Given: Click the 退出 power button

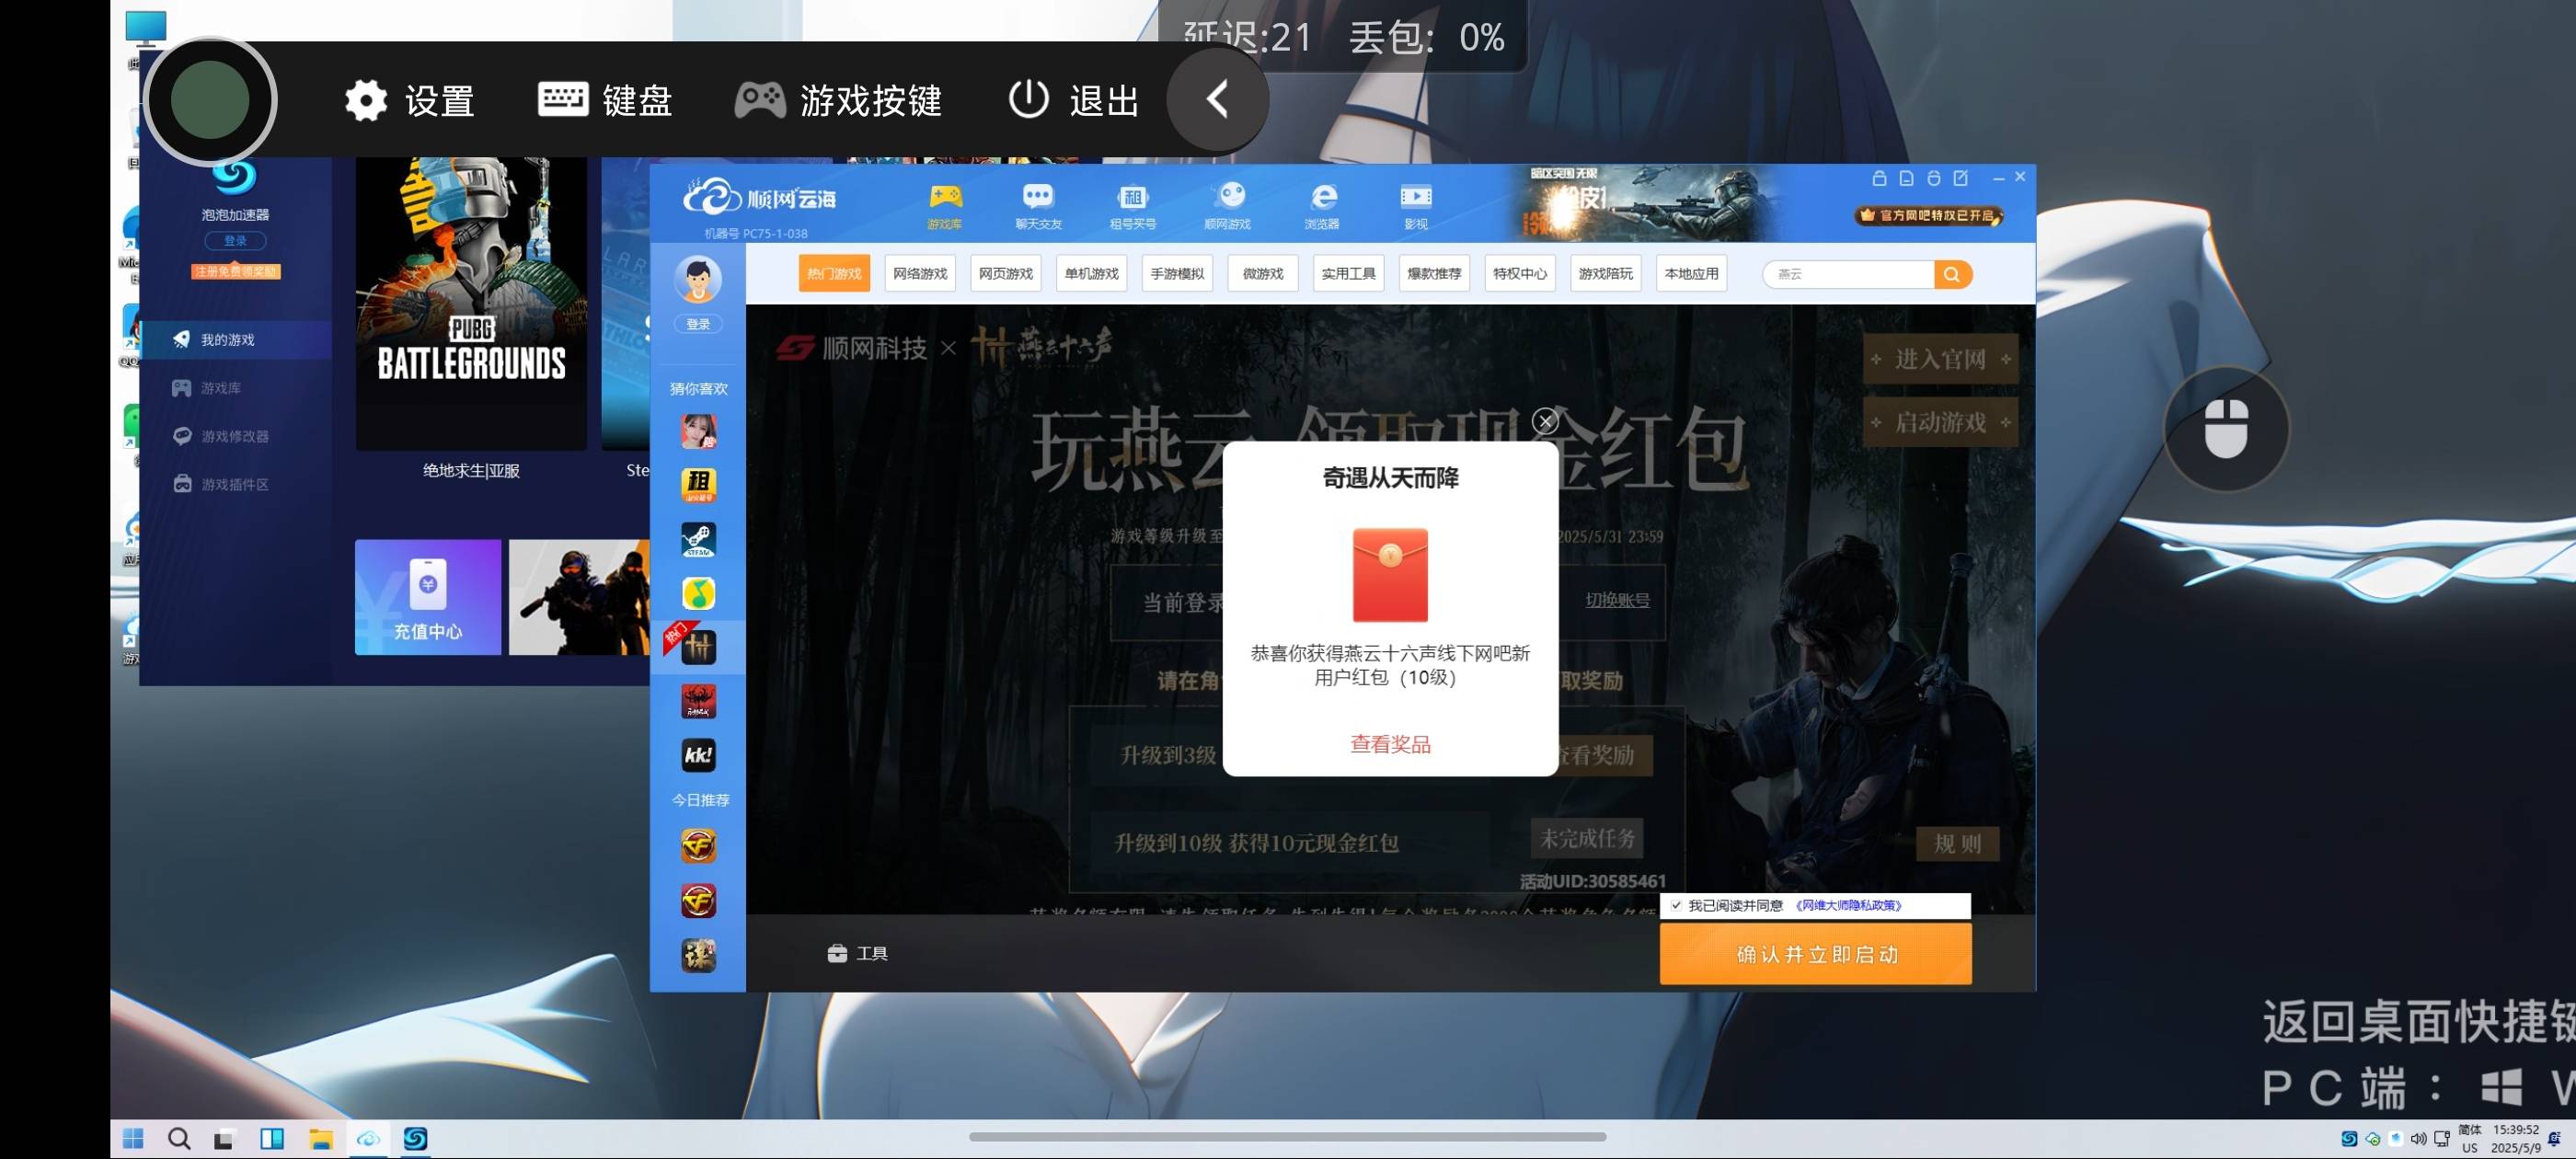Looking at the screenshot, I should (1073, 100).
